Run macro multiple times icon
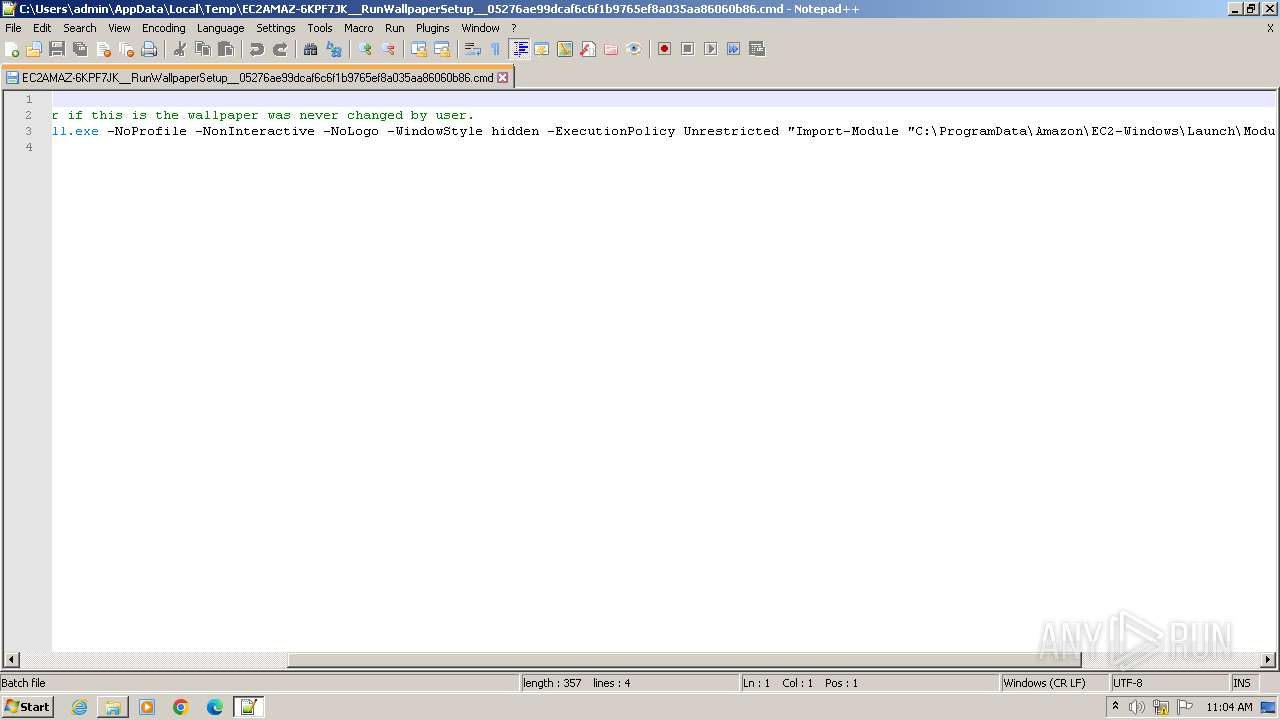The width and height of the screenshot is (1280, 720). click(x=733, y=49)
